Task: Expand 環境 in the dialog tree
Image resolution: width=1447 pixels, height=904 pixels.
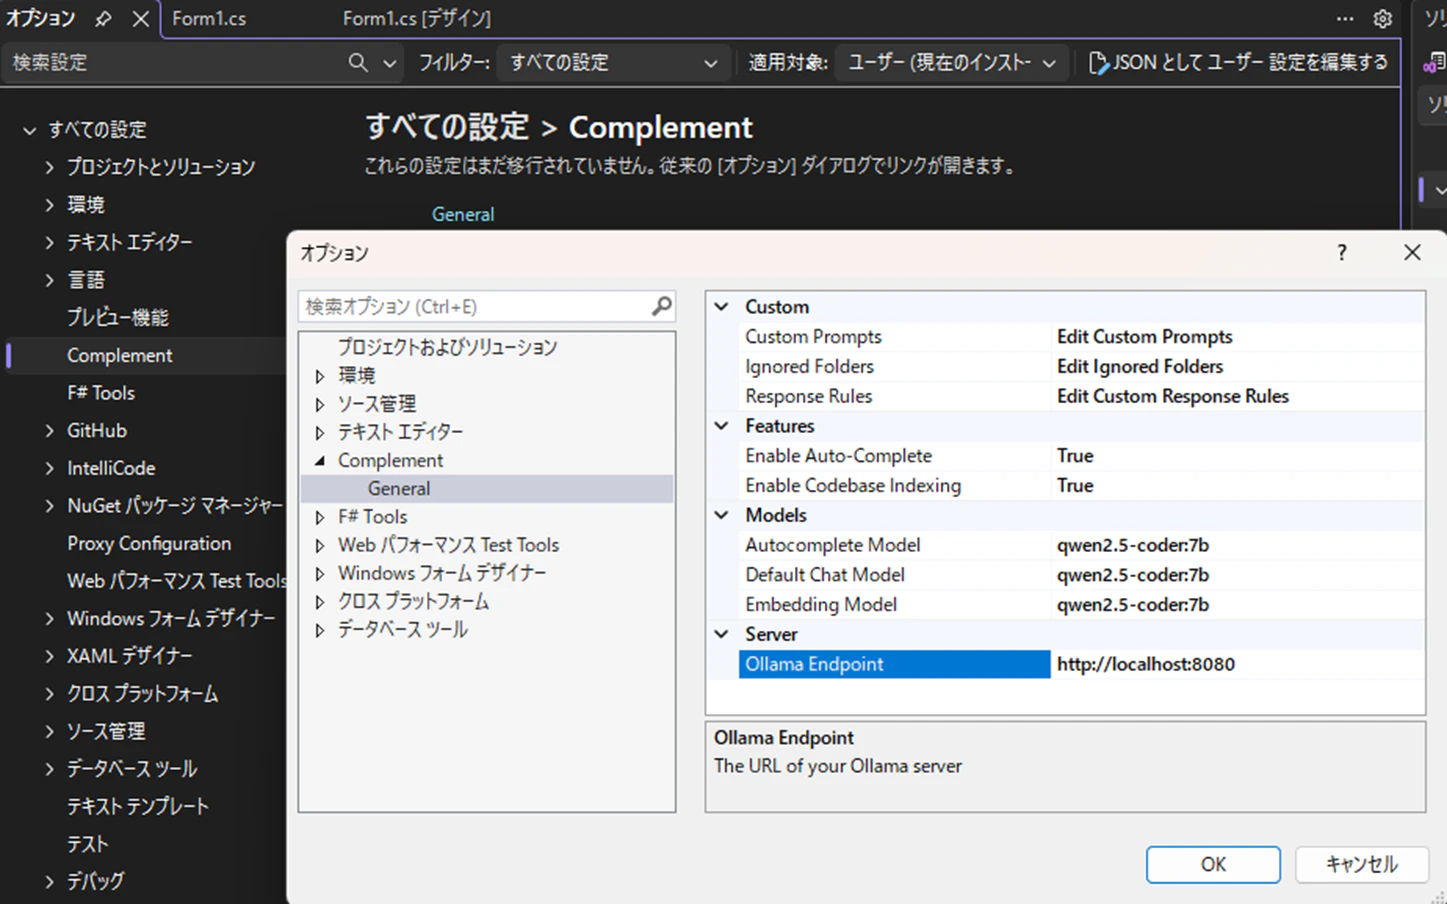Action: pyautogui.click(x=320, y=376)
